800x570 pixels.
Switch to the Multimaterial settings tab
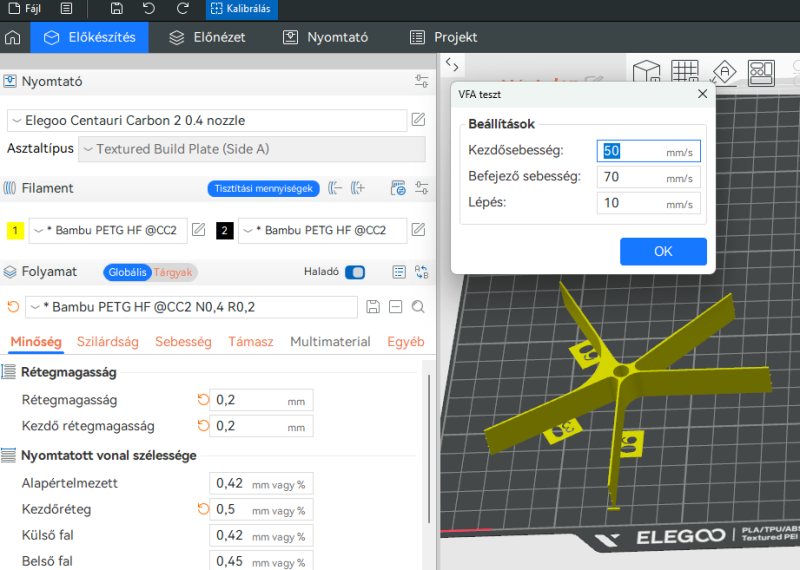click(x=330, y=342)
